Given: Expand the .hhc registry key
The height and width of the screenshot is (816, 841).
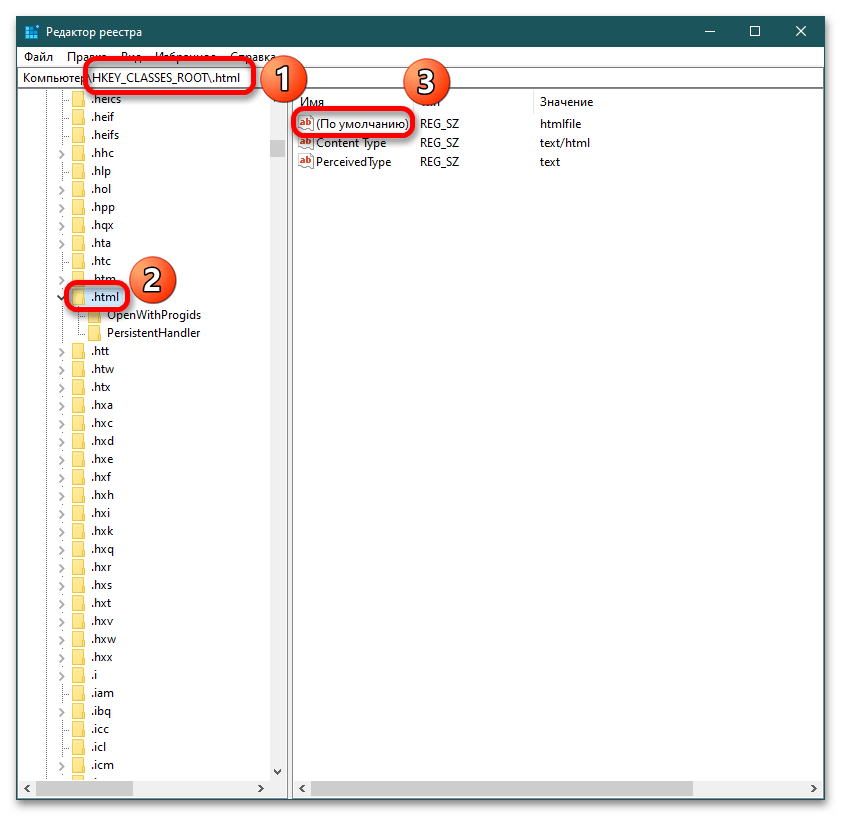Looking at the screenshot, I should (62, 153).
